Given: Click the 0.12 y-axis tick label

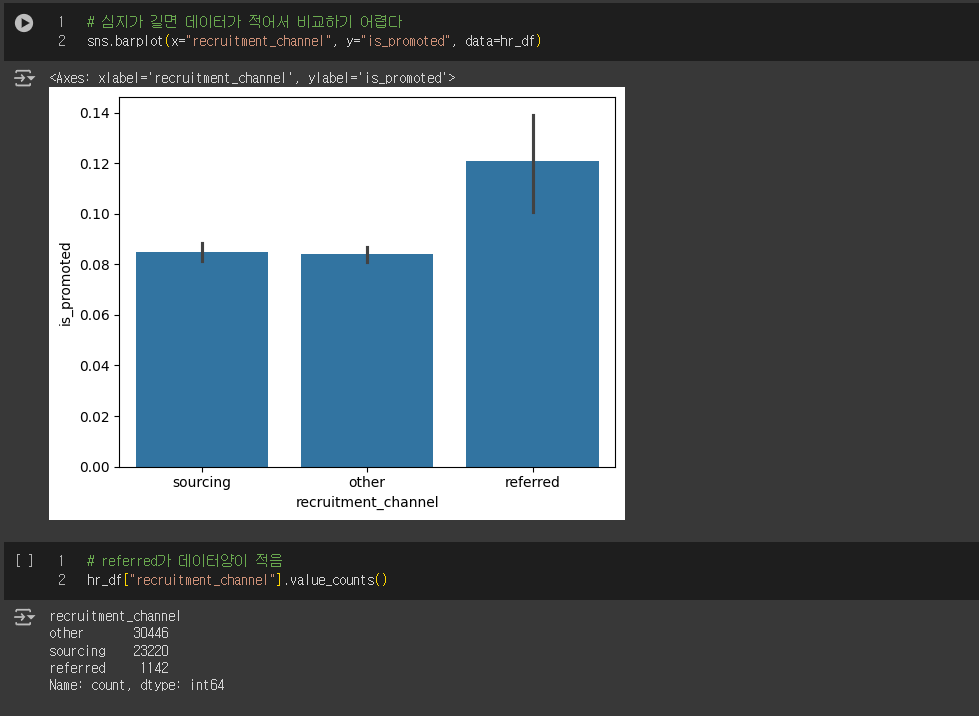Looking at the screenshot, I should pyautogui.click(x=94, y=164).
